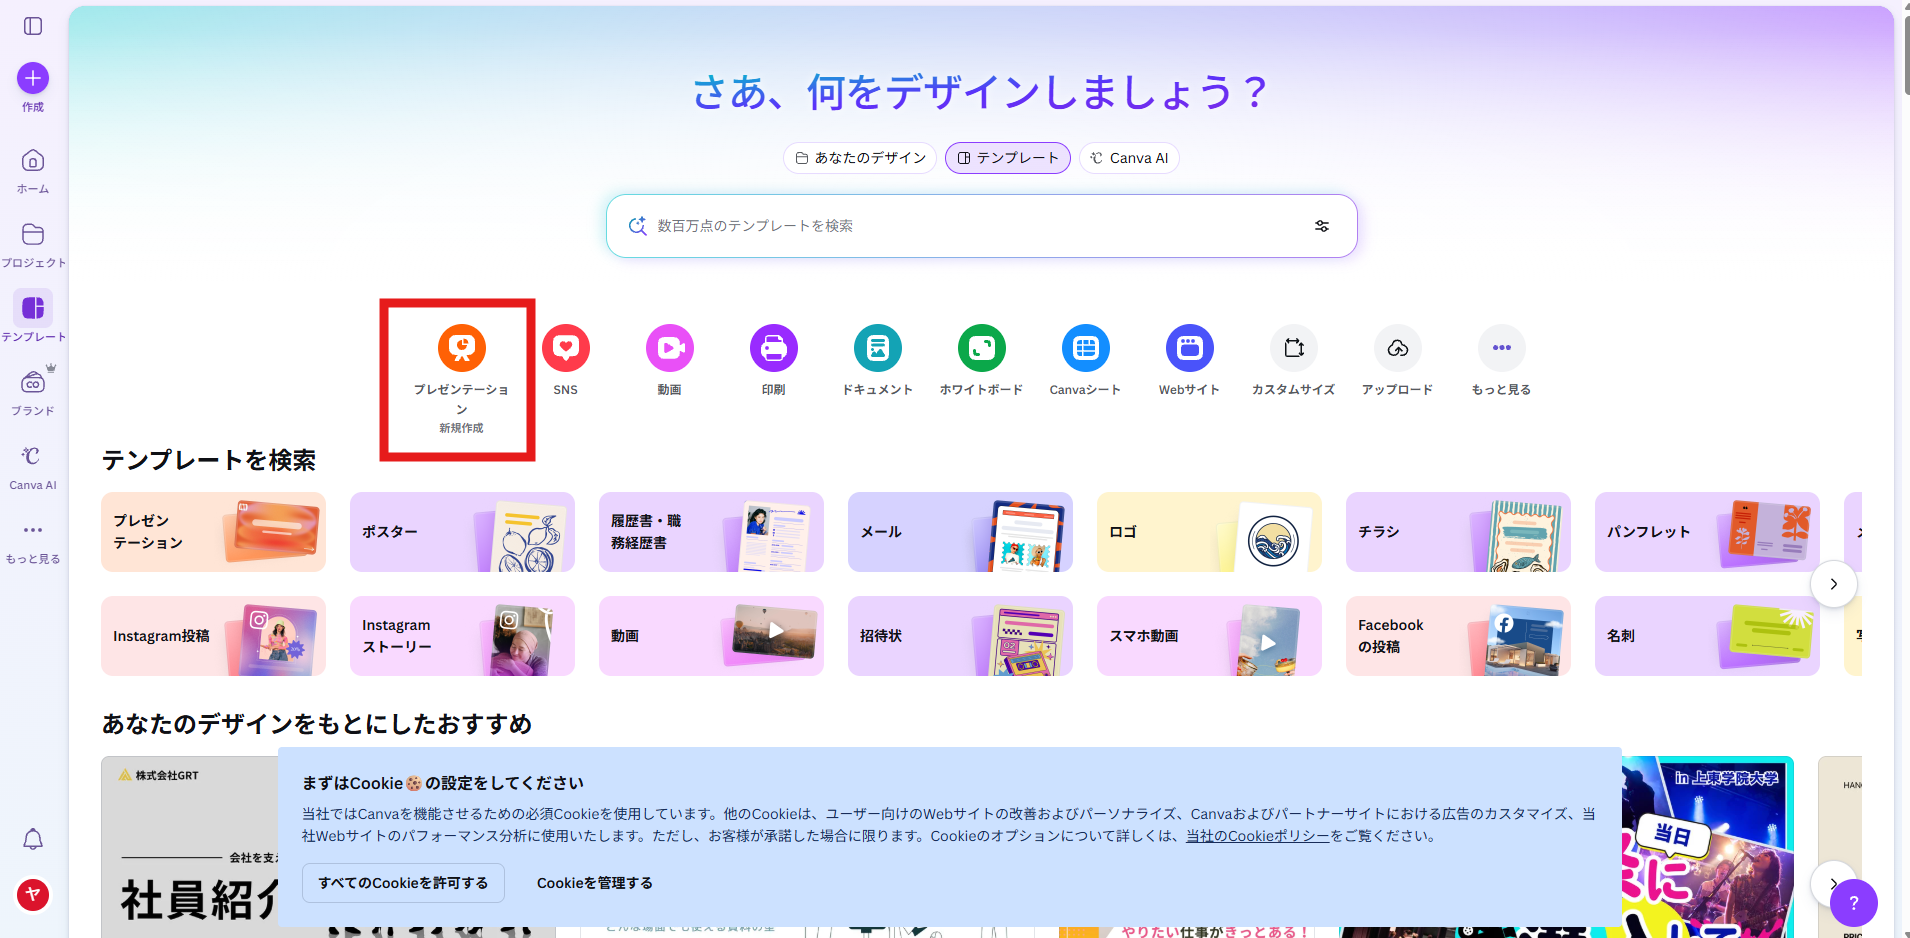Click the notification bell icon

click(x=33, y=839)
